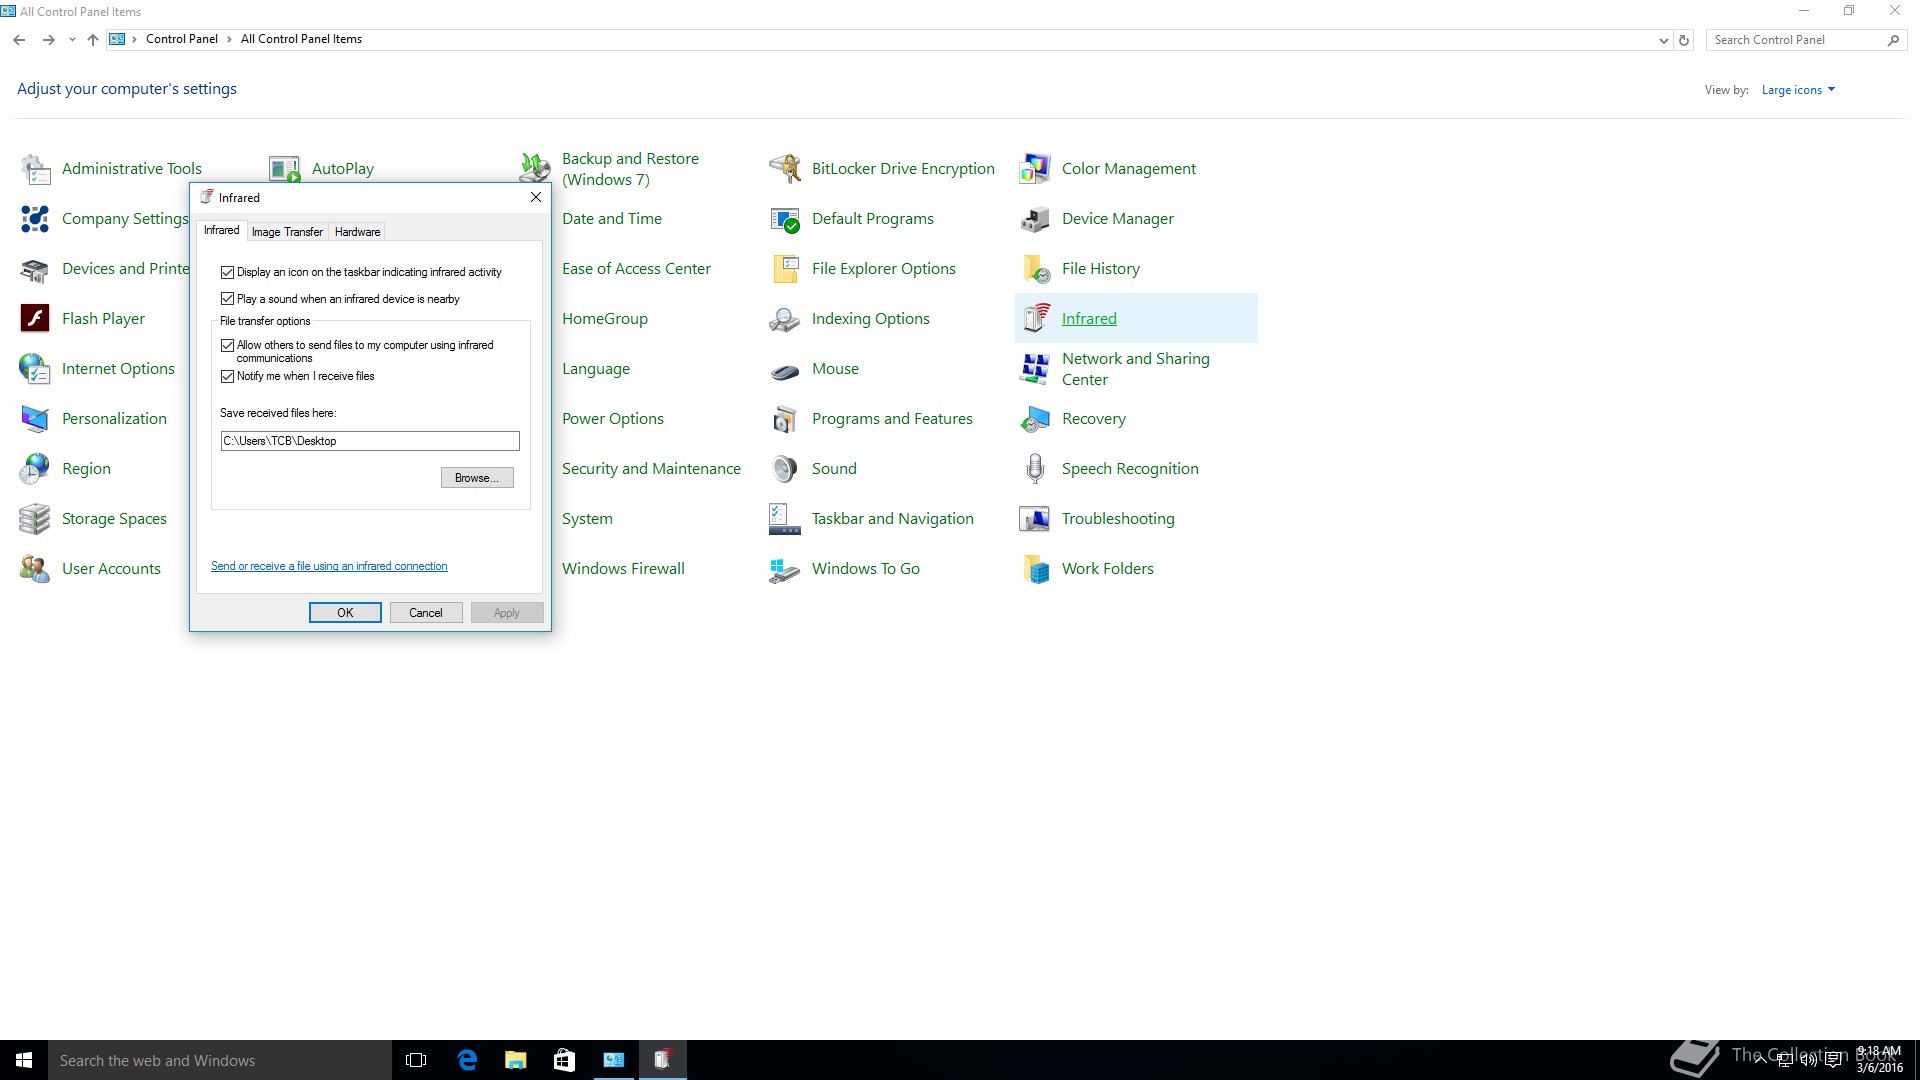
Task: Click the save received files path field
Action: [x=370, y=441]
